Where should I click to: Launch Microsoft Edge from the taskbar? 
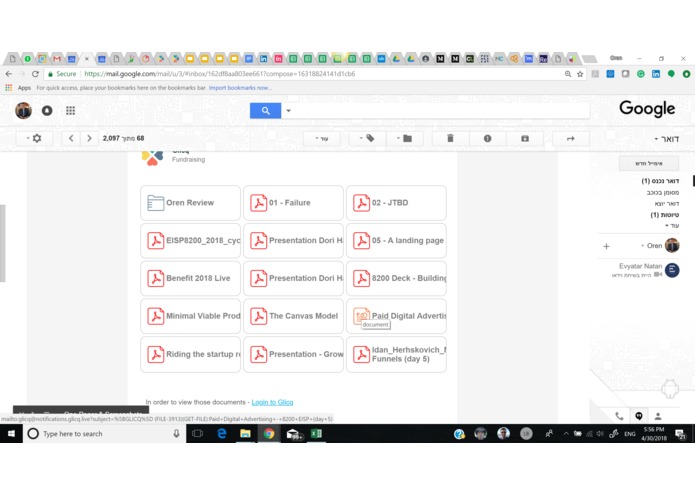(222, 434)
